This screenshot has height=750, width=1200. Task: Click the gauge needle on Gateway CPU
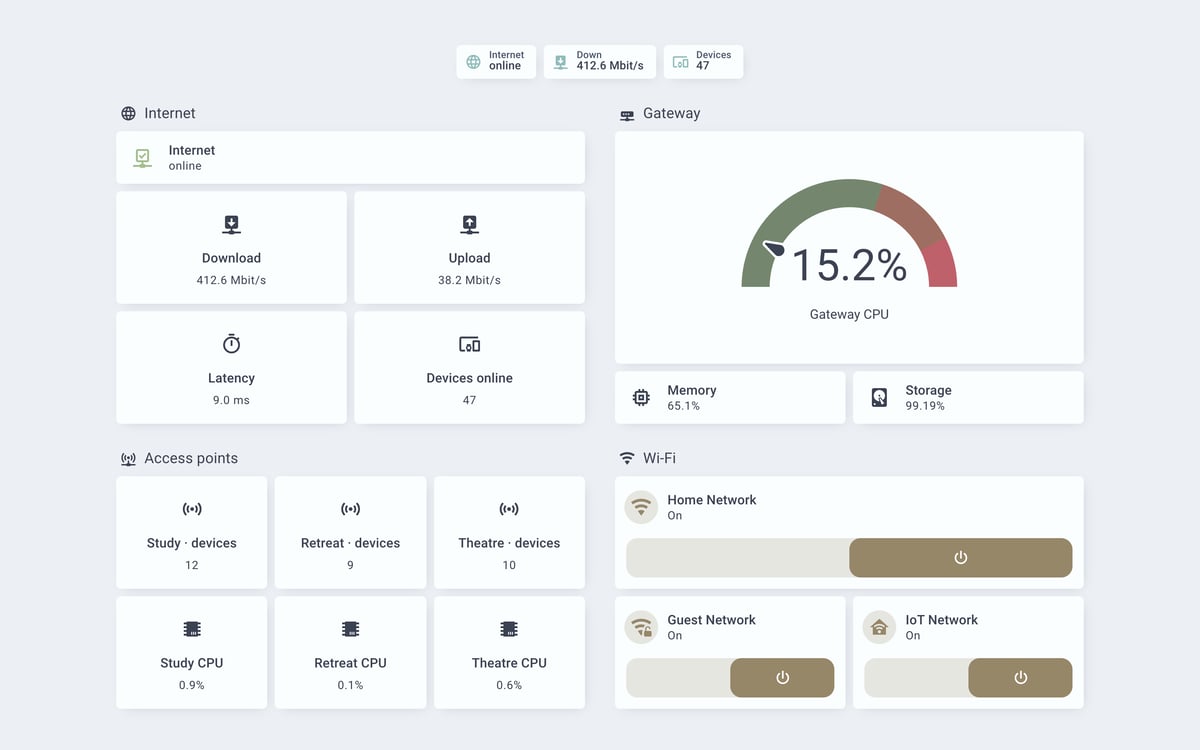click(775, 249)
